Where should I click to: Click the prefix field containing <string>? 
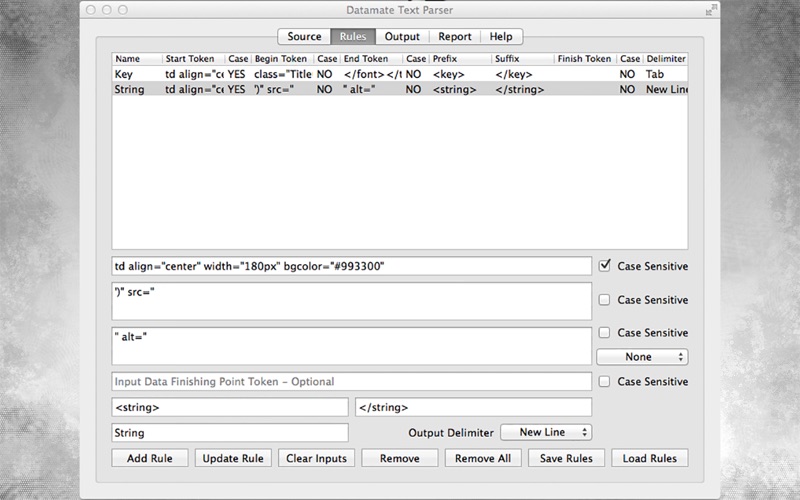(x=230, y=407)
